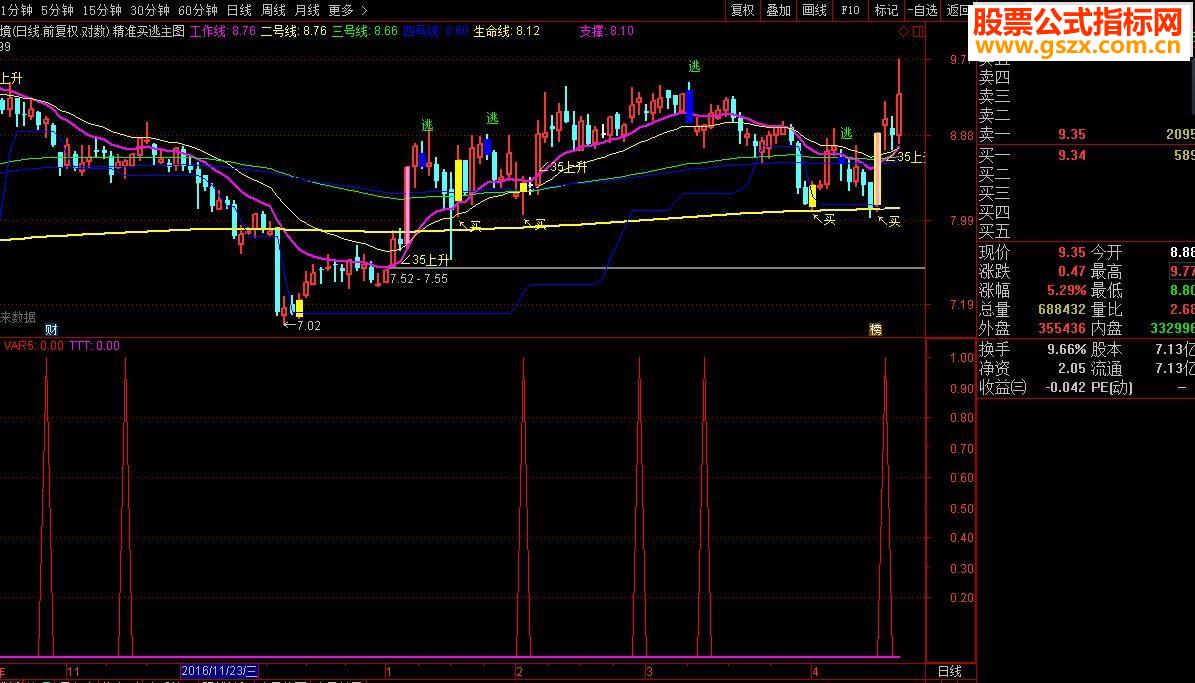Open the F10 company info
Image resolution: width=1195 pixels, height=683 pixels.
point(850,10)
